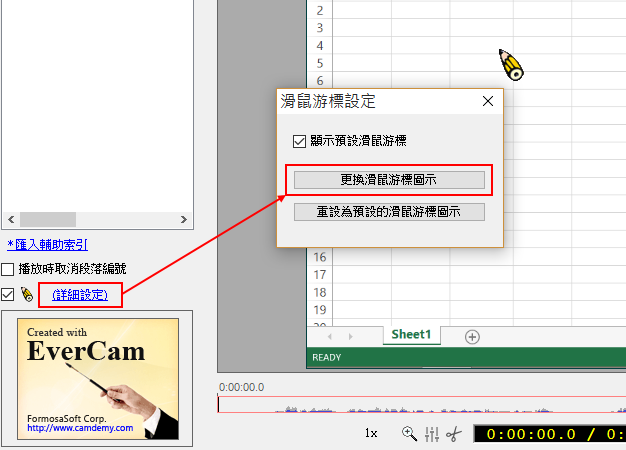This screenshot has height=450, width=626.
Task: Open the 詳細設定 link
Action: coord(80,295)
